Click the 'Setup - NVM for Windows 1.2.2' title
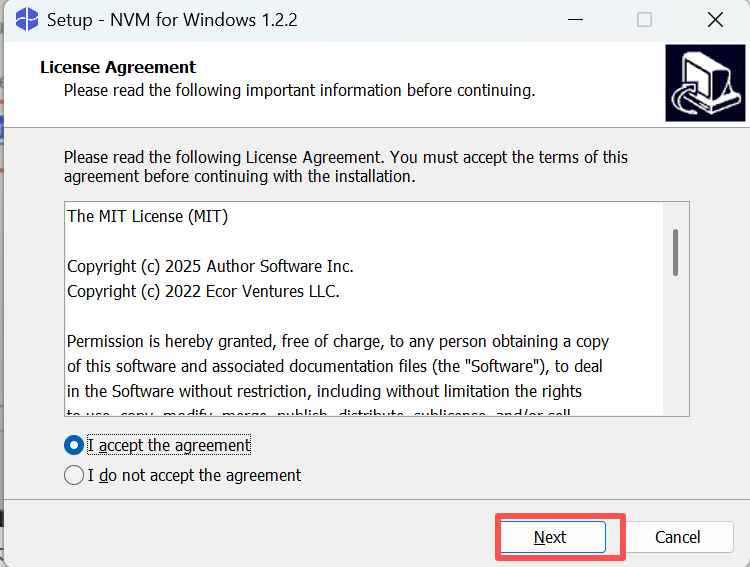750x567 pixels. click(x=172, y=20)
